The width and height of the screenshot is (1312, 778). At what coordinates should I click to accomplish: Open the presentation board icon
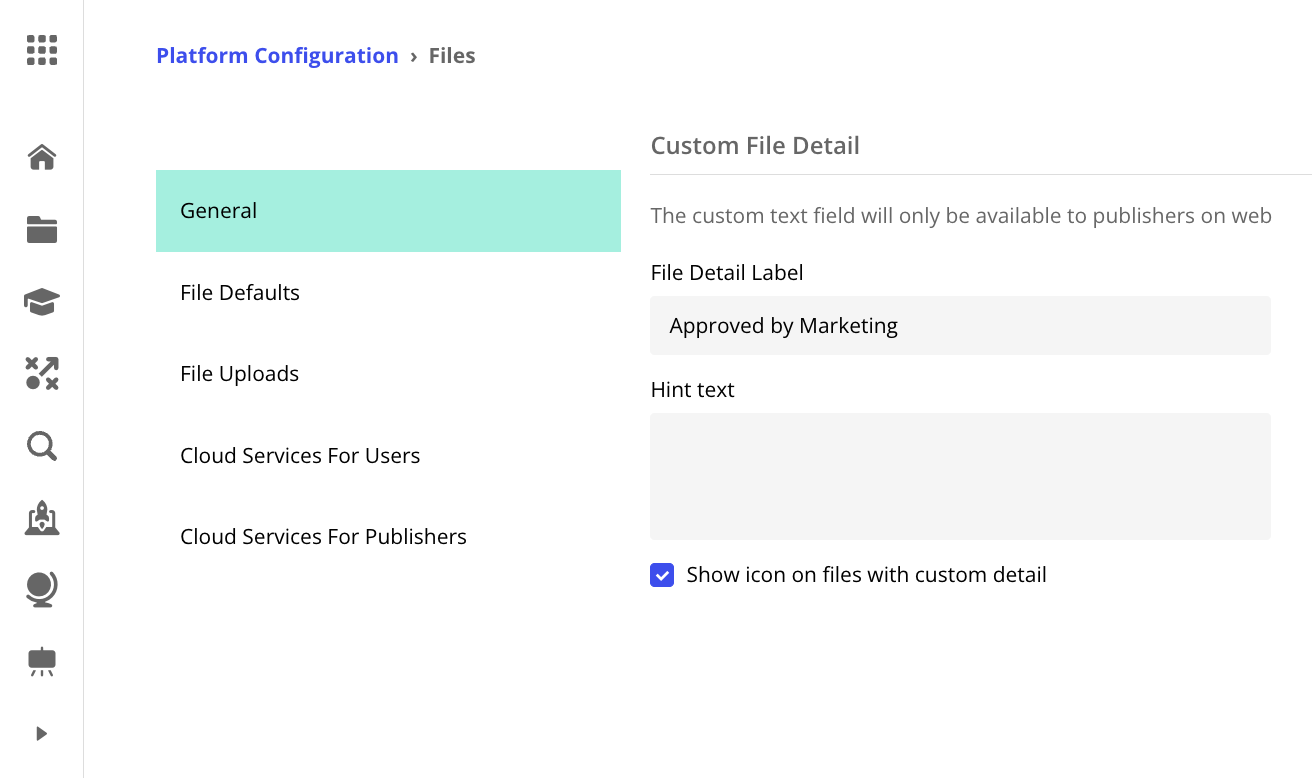point(42,661)
